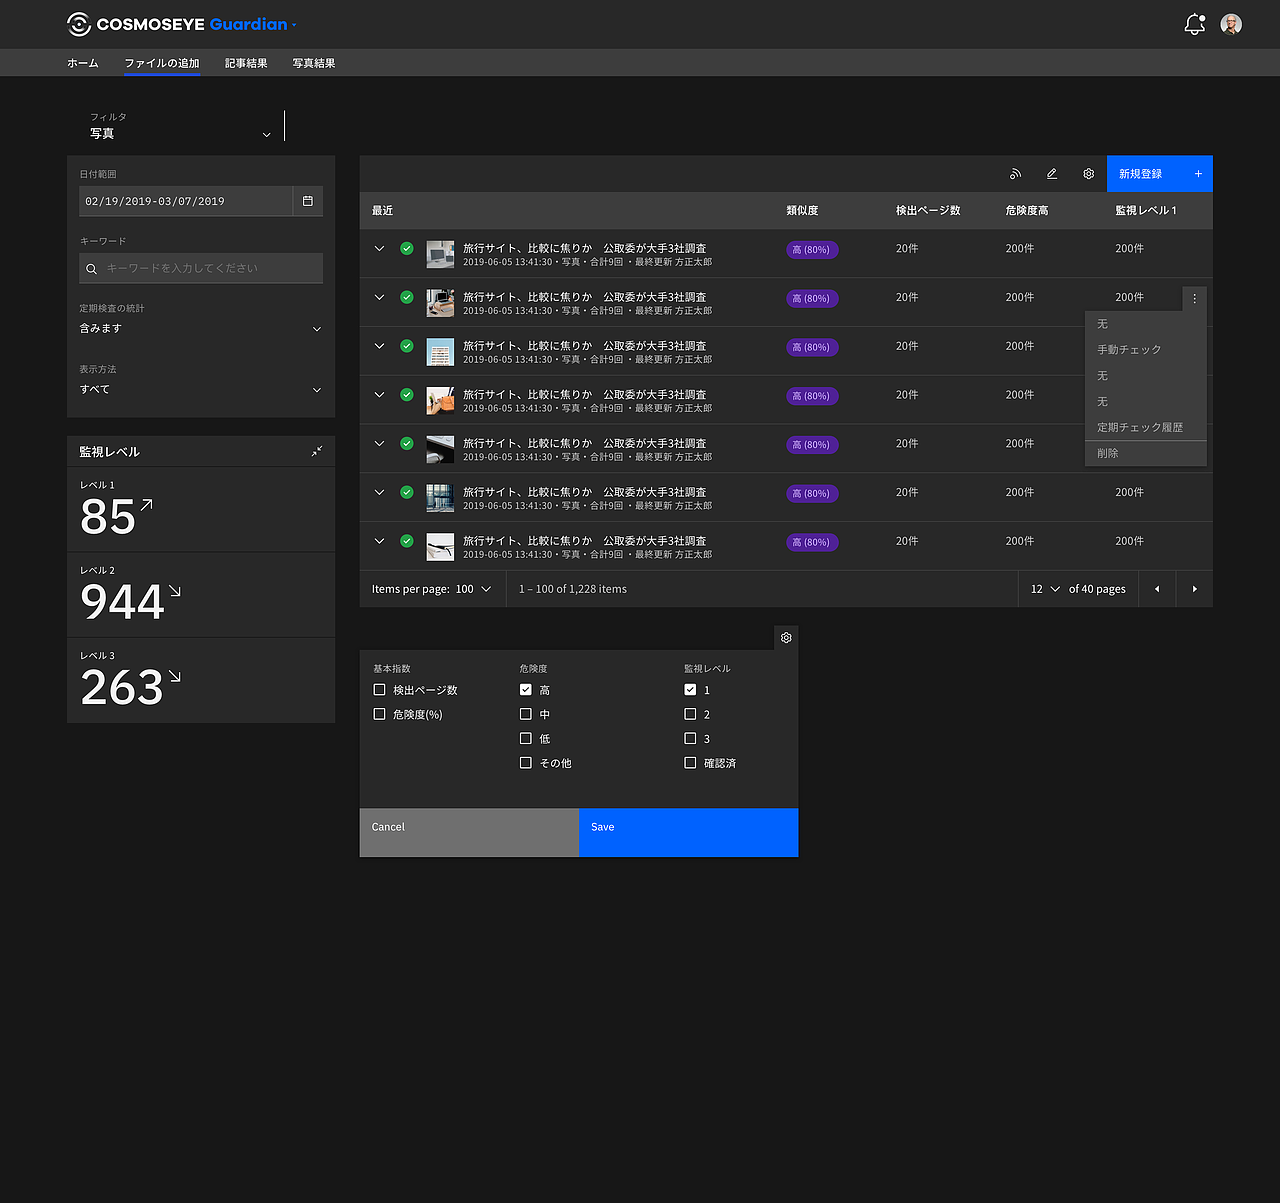Choose 削除 from the context menu

(x=1146, y=453)
